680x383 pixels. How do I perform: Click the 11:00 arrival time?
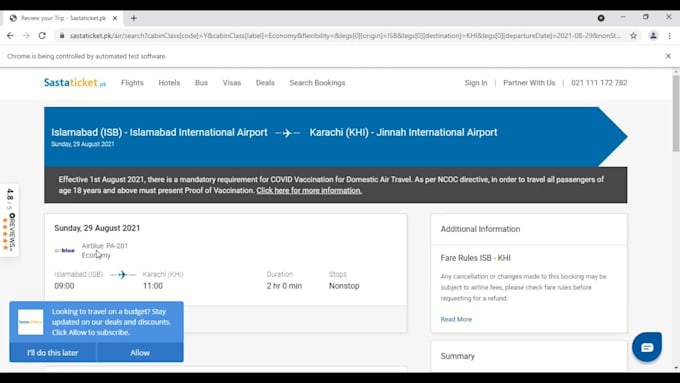pos(153,286)
